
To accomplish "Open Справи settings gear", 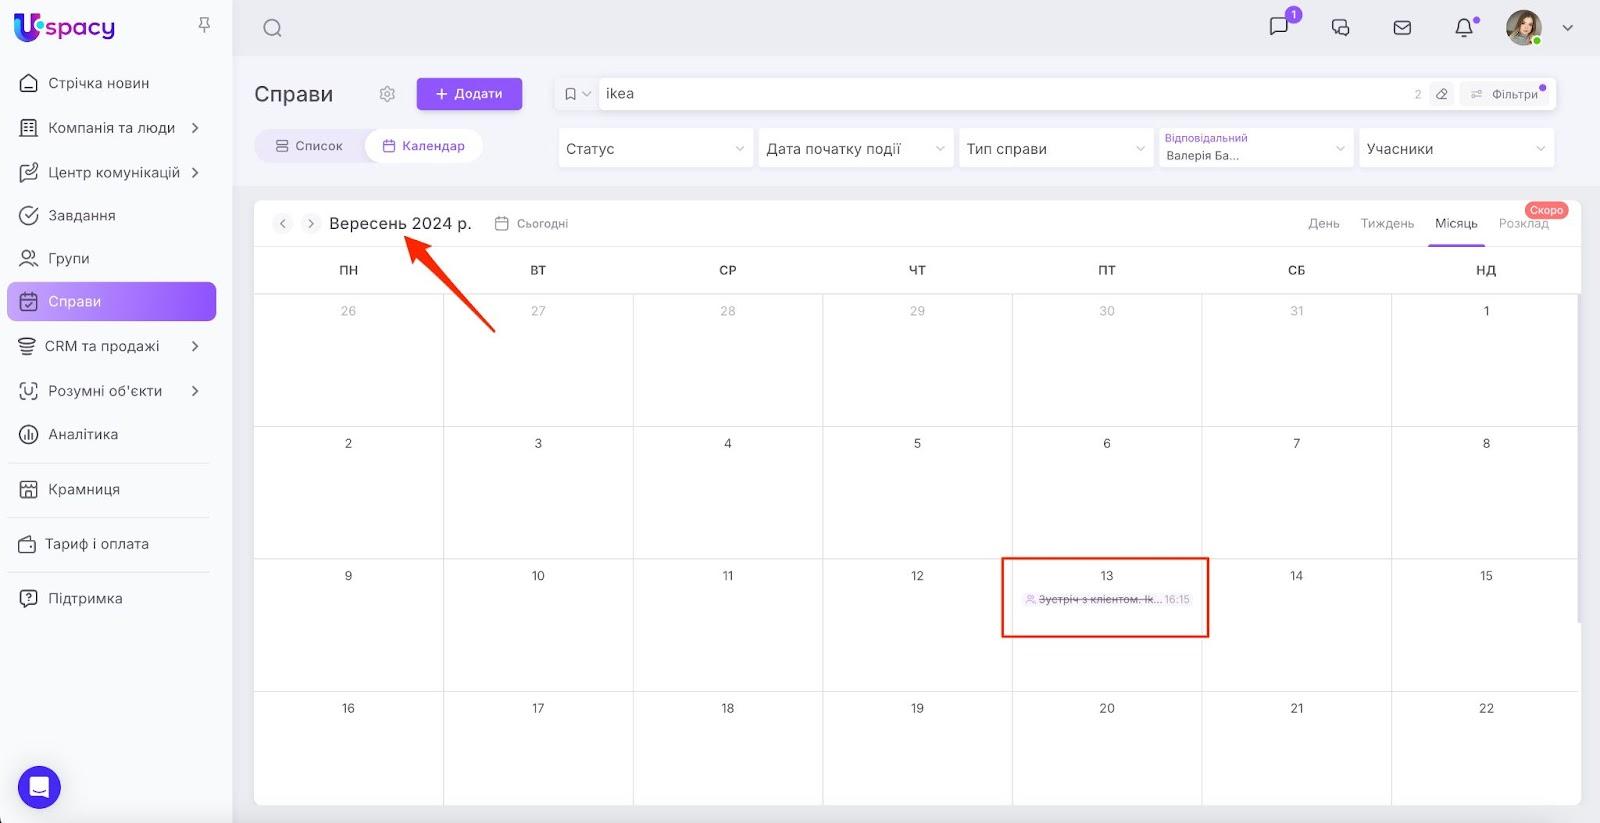I will pyautogui.click(x=387, y=94).
